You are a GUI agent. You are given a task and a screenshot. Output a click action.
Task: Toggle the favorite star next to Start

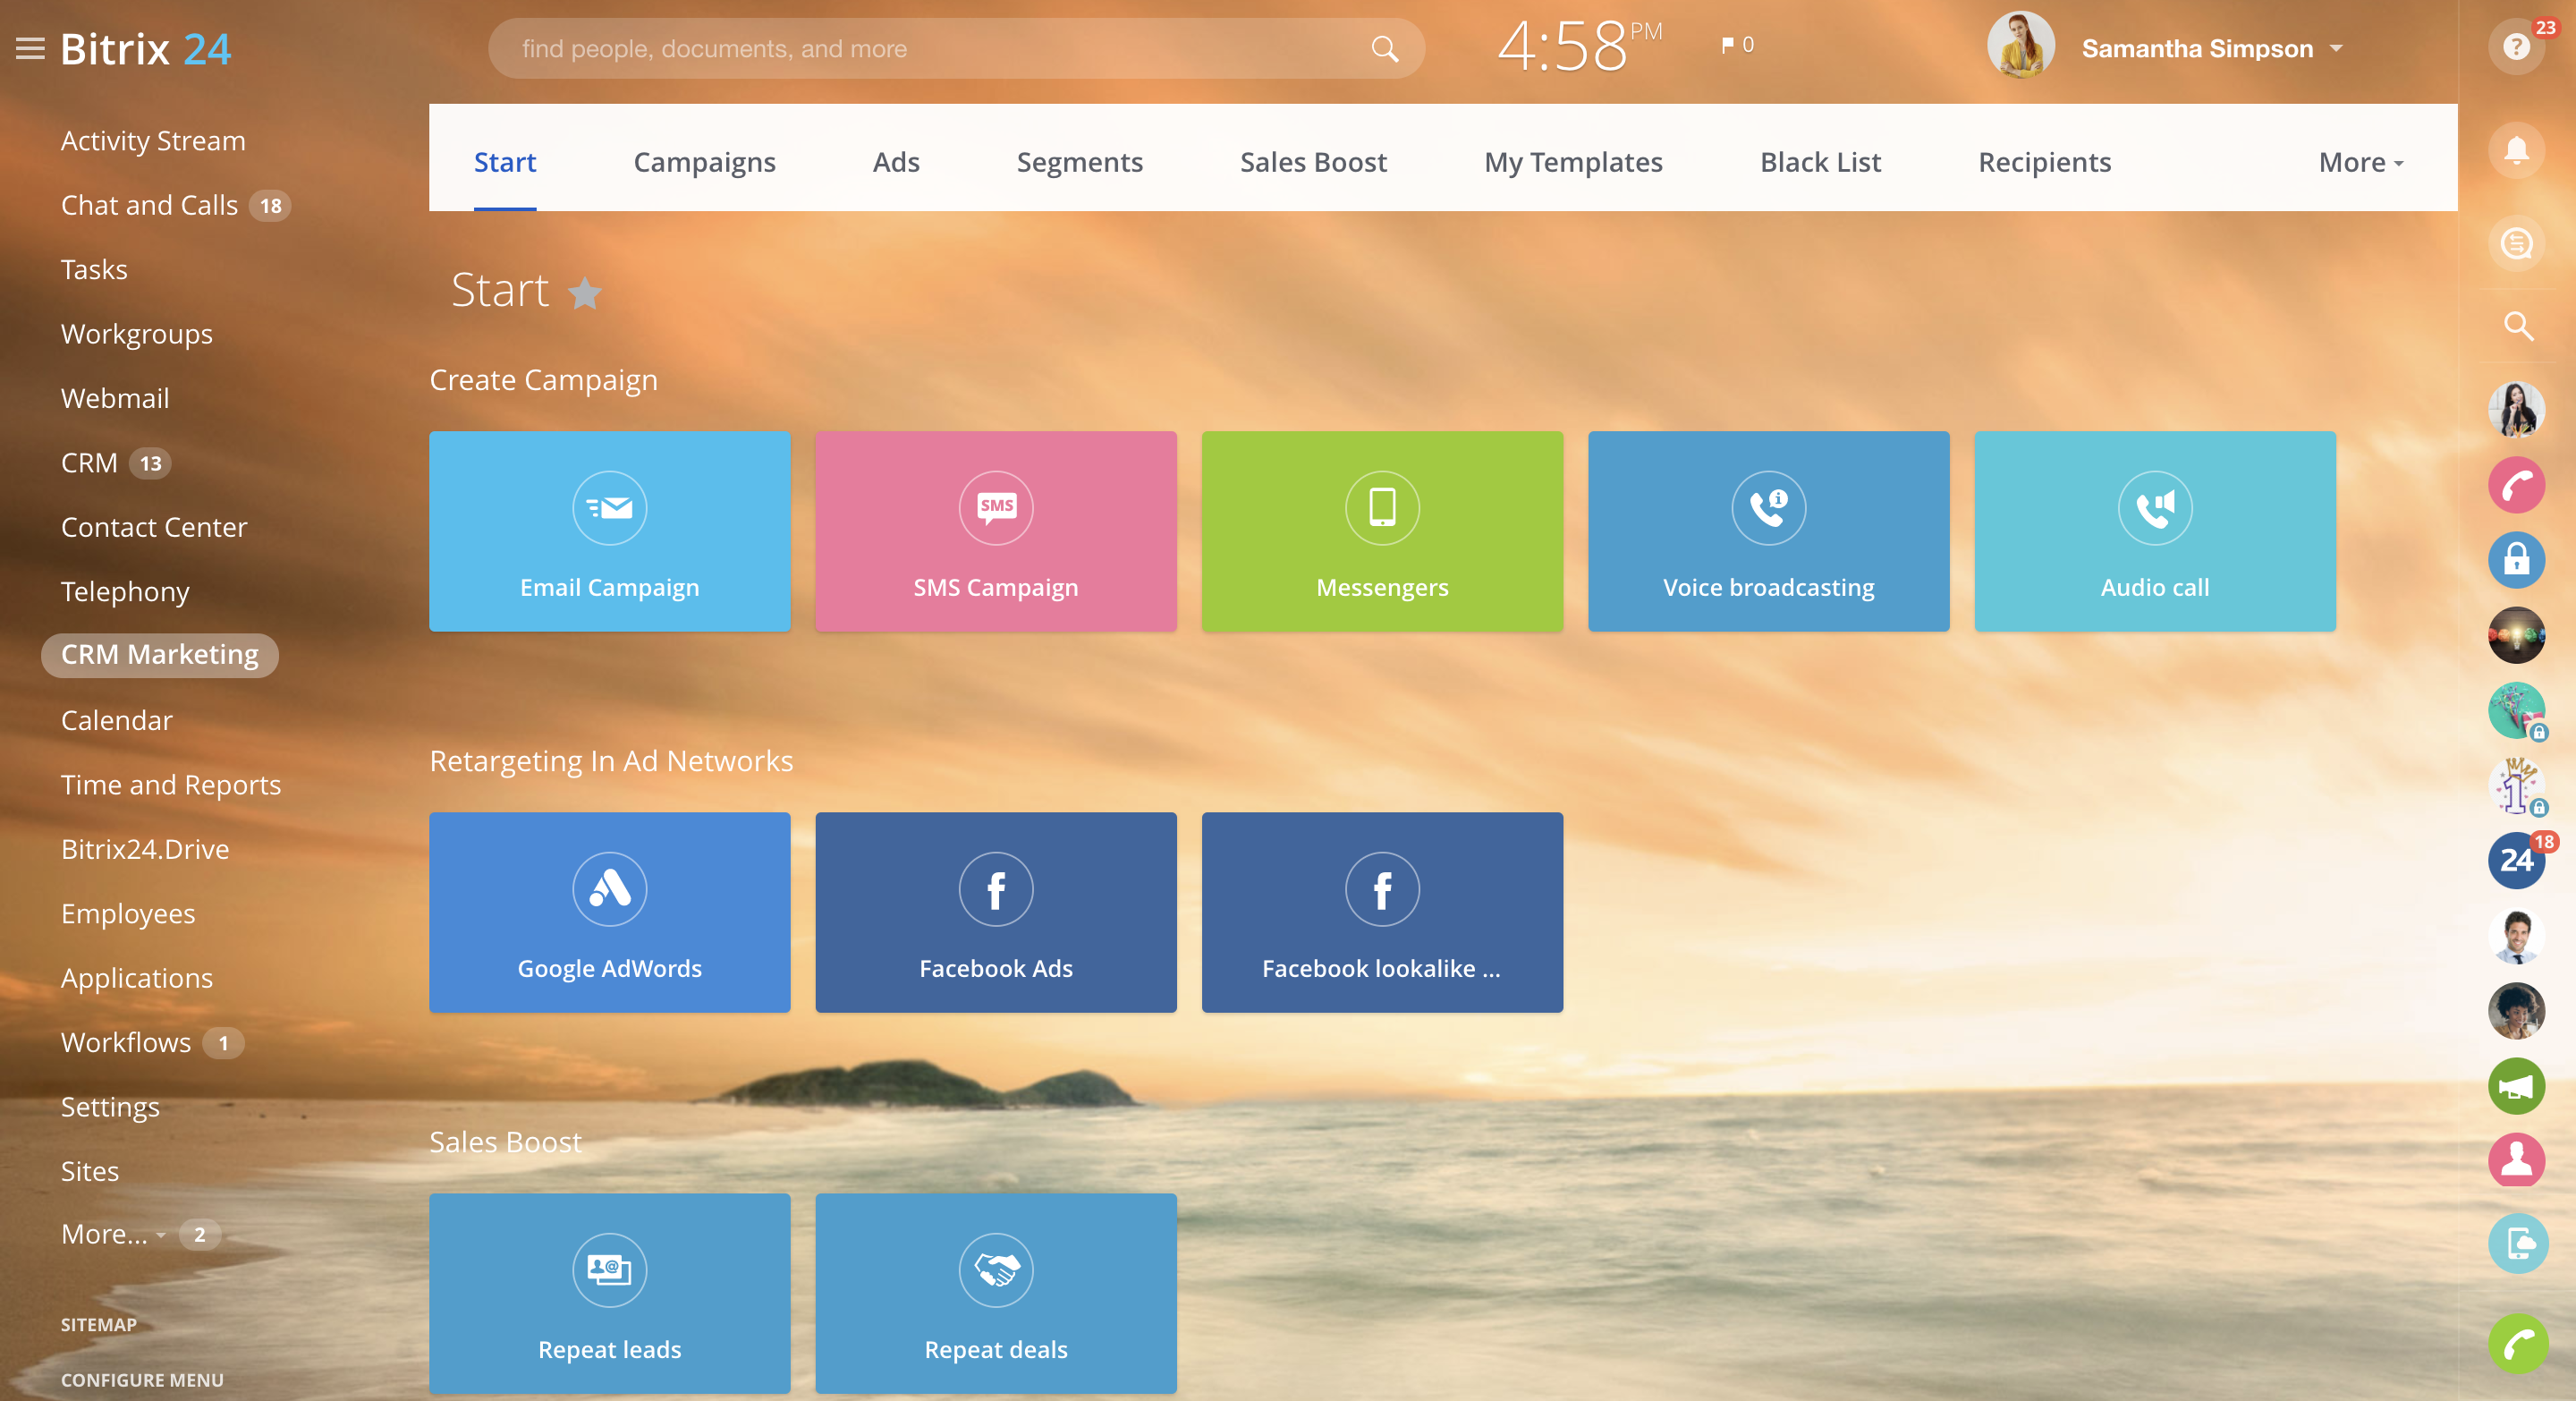(584, 293)
